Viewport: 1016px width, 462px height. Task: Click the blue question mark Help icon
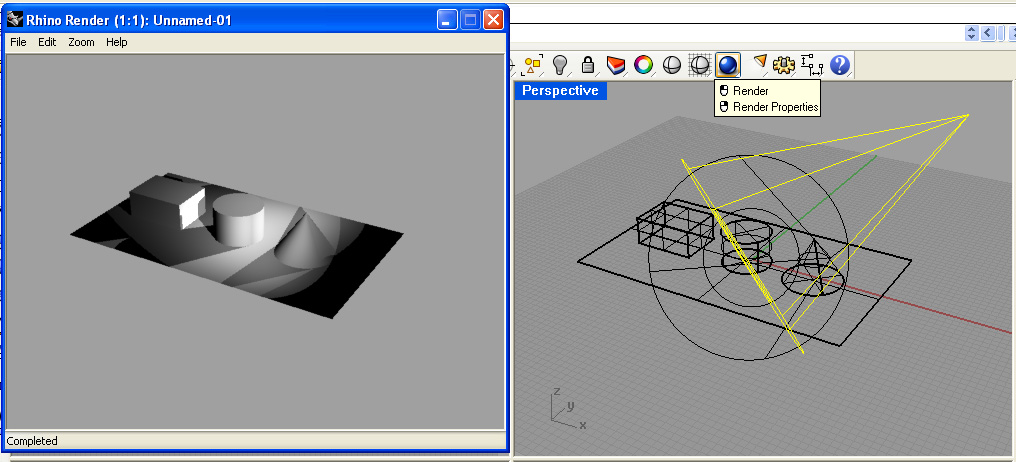[839, 65]
